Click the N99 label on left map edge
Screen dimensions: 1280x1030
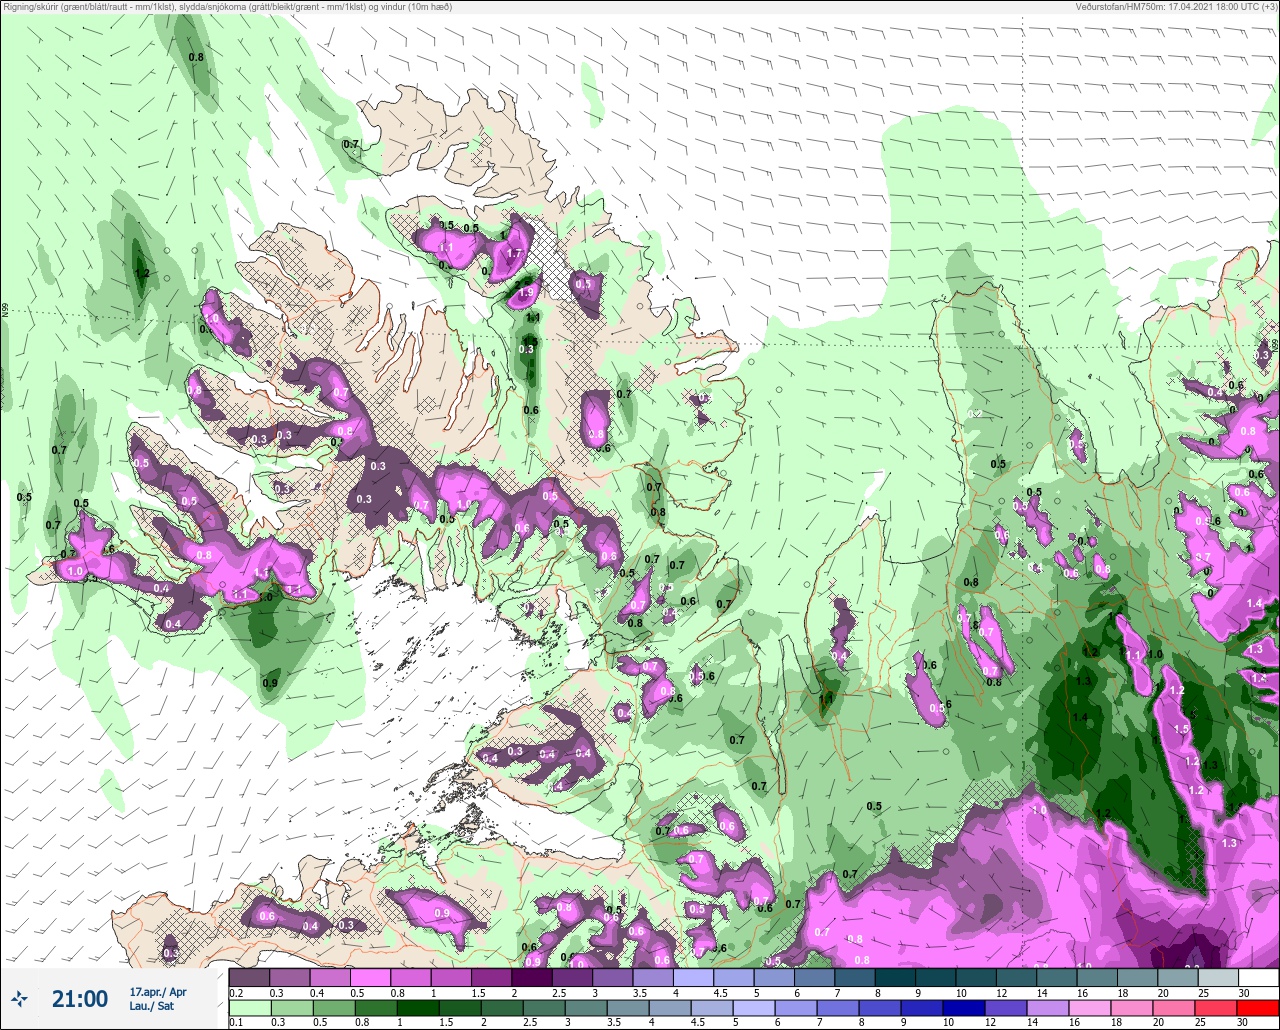tap(5, 312)
